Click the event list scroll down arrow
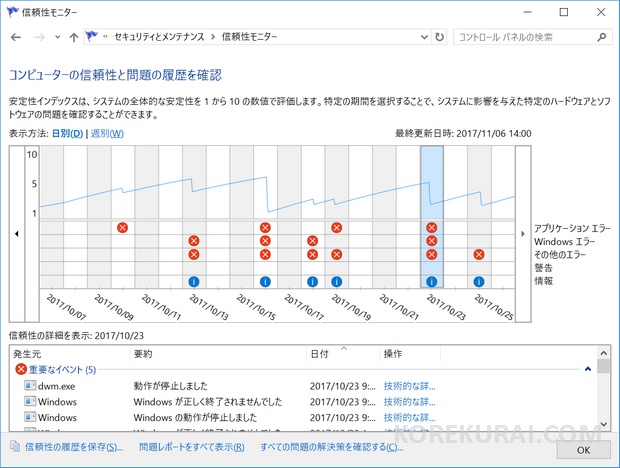 coord(603,424)
